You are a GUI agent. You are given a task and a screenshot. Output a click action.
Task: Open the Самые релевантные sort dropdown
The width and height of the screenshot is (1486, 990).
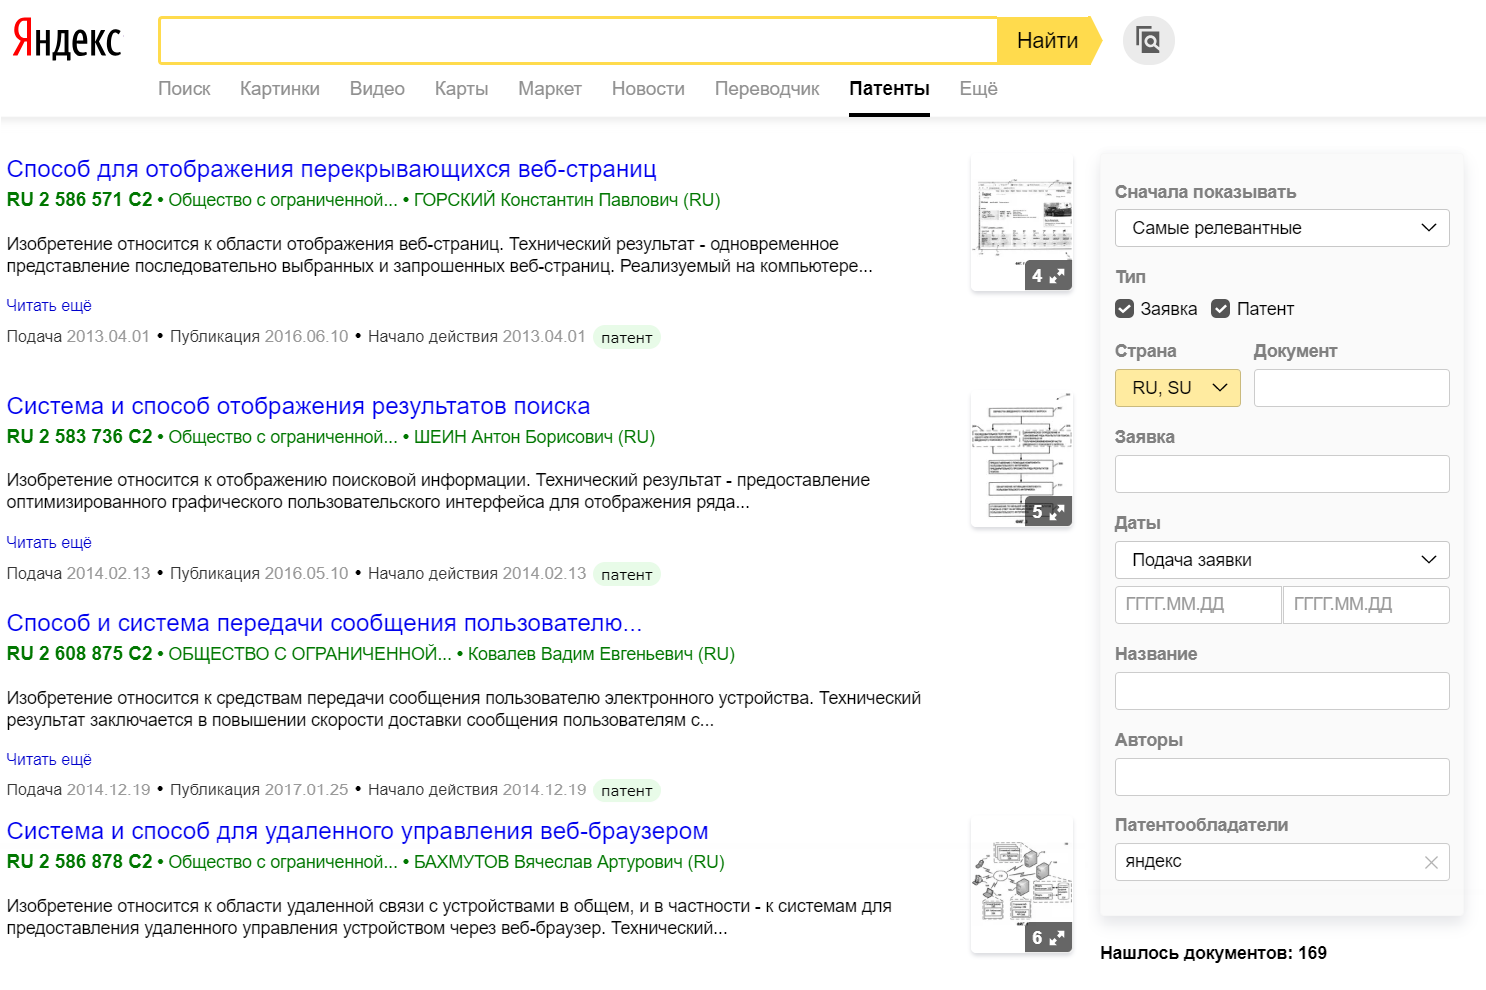(x=1282, y=228)
